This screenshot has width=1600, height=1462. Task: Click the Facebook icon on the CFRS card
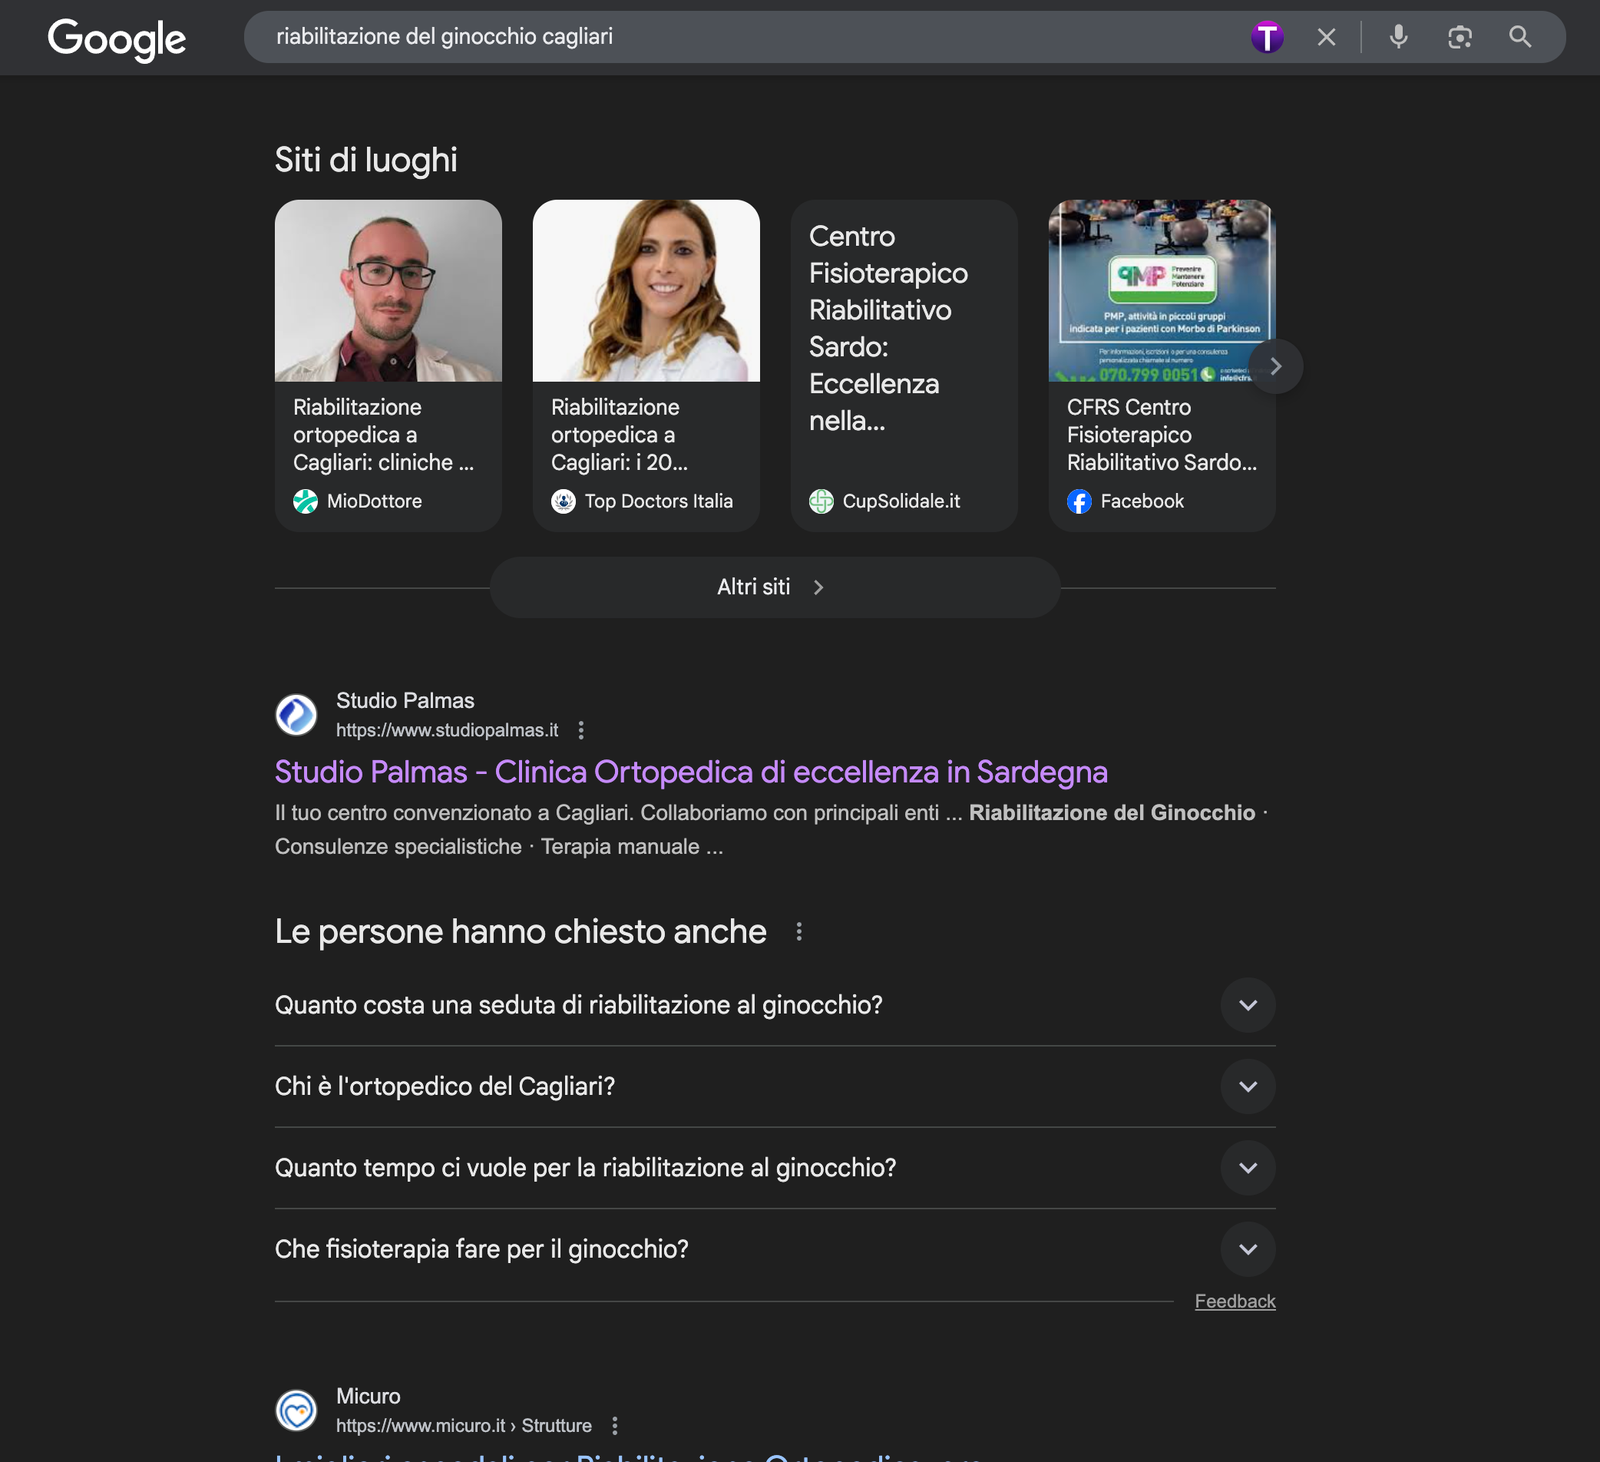pyautogui.click(x=1079, y=501)
